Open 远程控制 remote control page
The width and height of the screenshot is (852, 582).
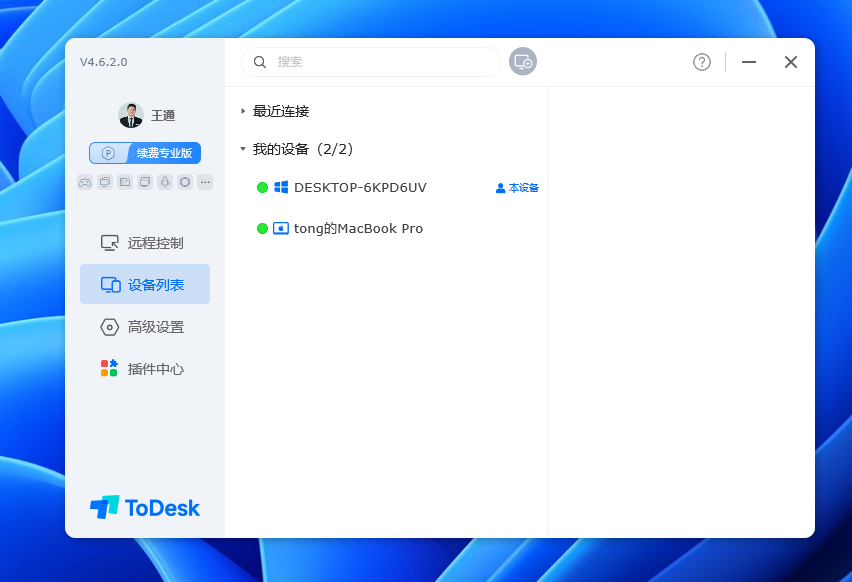(x=145, y=243)
